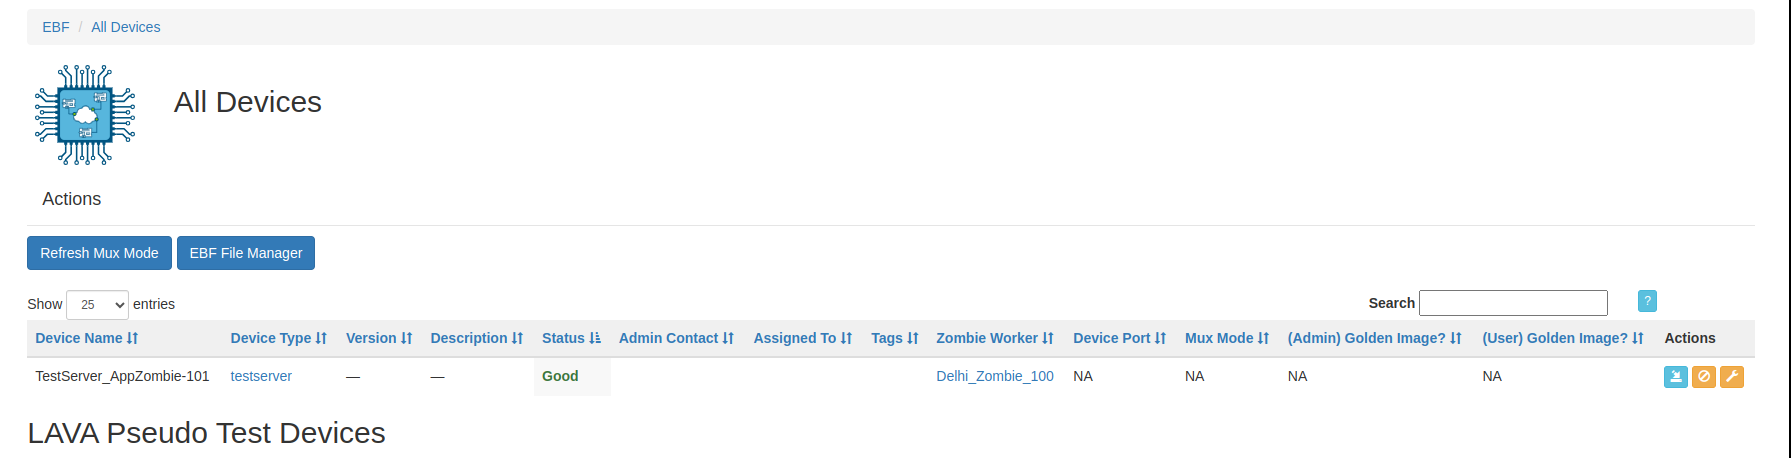
Task: Sort by Device Type column header
Action: point(279,338)
